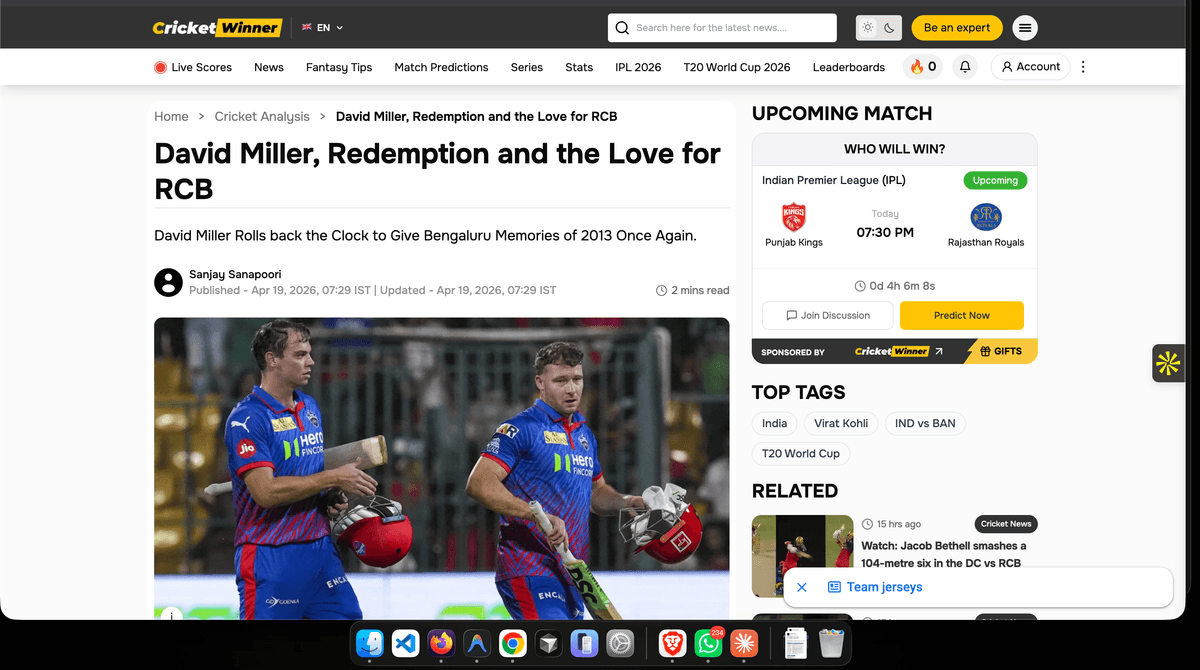Click the Team jerseys suggestion
Screen dimensions: 1200x670
click(x=875, y=587)
